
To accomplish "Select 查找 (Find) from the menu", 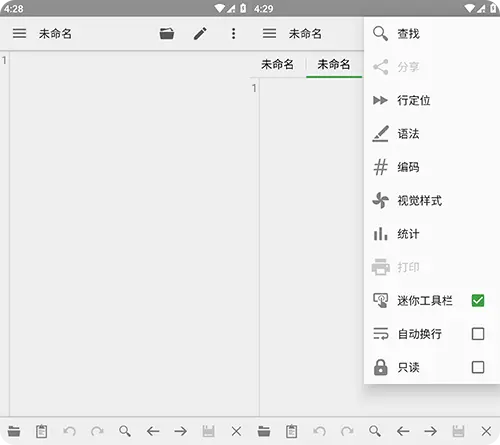I will pos(432,34).
